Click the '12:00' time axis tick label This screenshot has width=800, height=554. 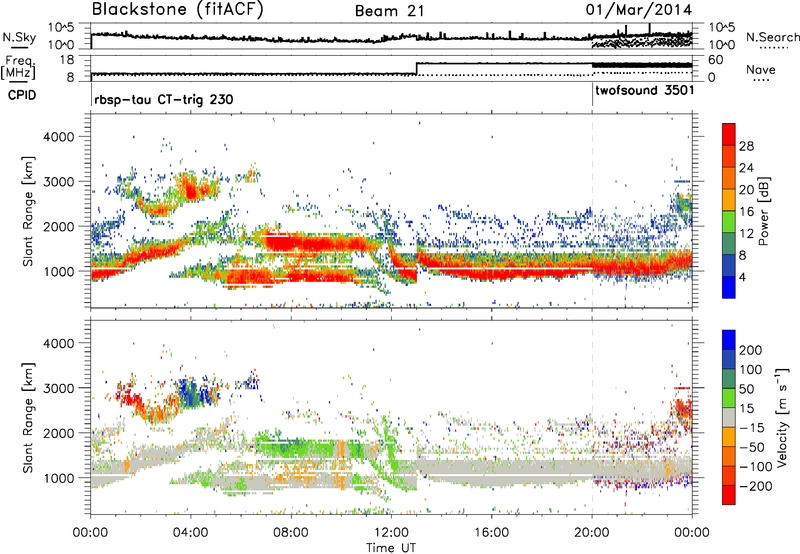click(x=391, y=532)
